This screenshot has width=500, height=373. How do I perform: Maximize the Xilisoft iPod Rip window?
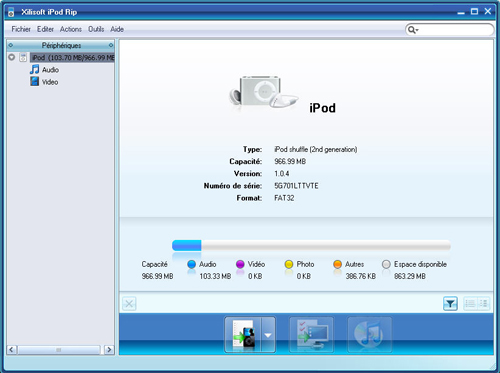[x=474, y=12]
